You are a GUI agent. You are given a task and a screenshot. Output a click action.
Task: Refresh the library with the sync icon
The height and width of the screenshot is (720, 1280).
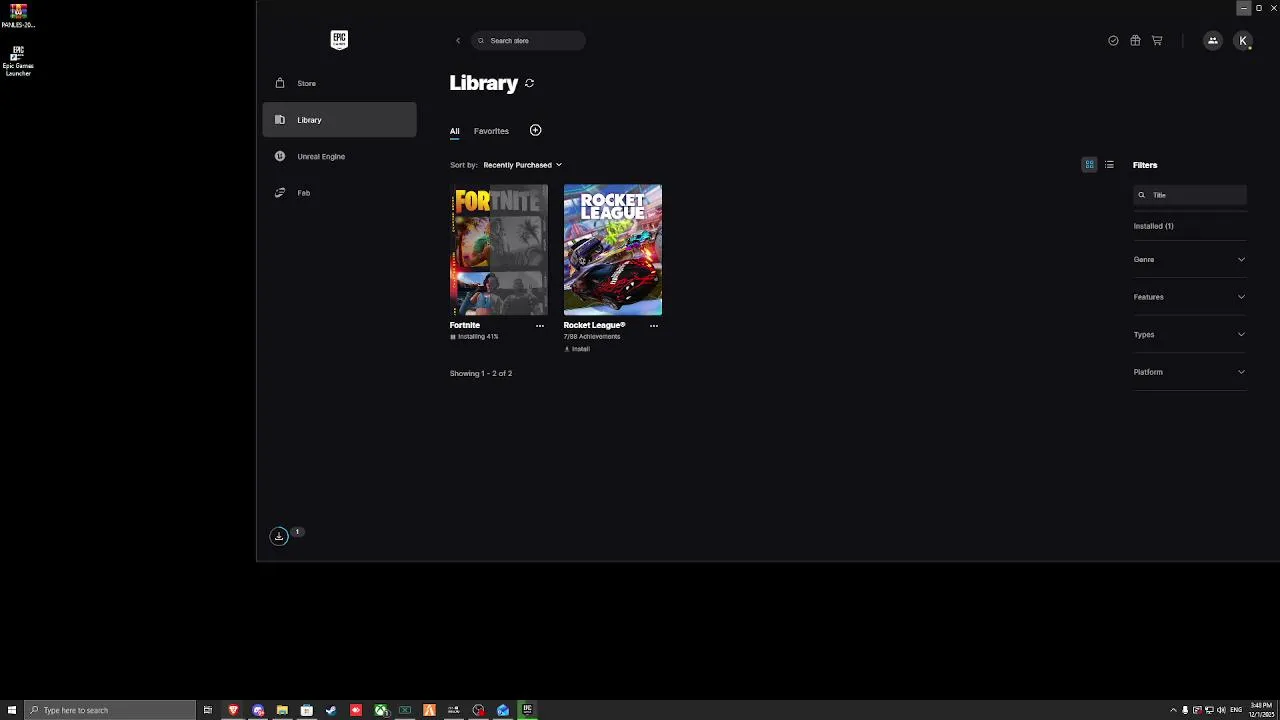529,83
